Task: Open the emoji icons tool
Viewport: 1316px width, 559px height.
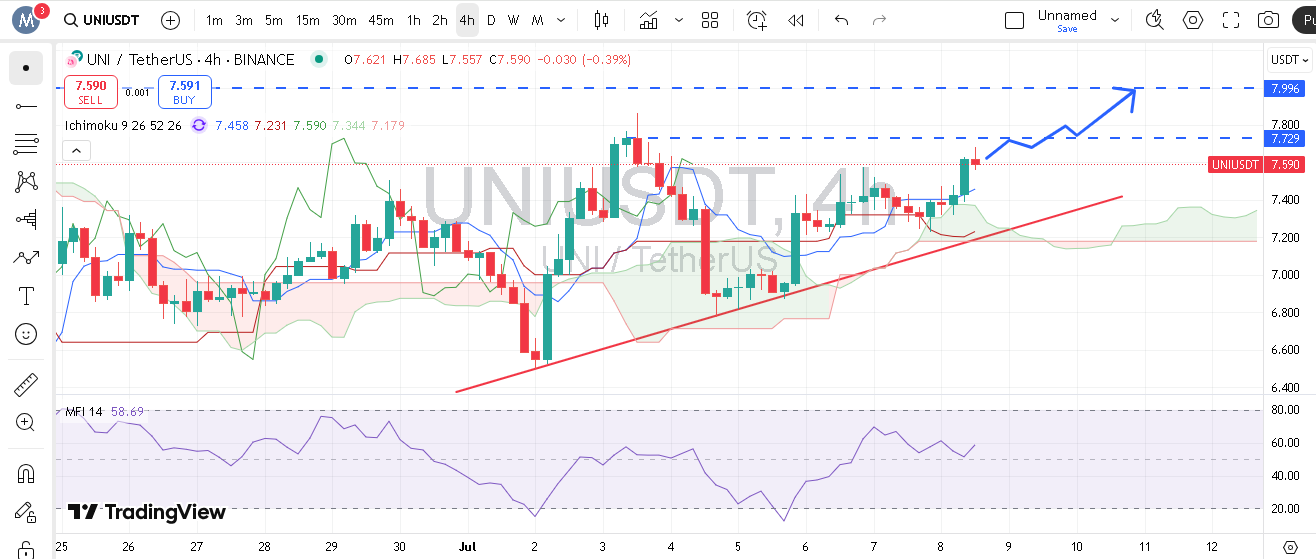Action: 26,334
